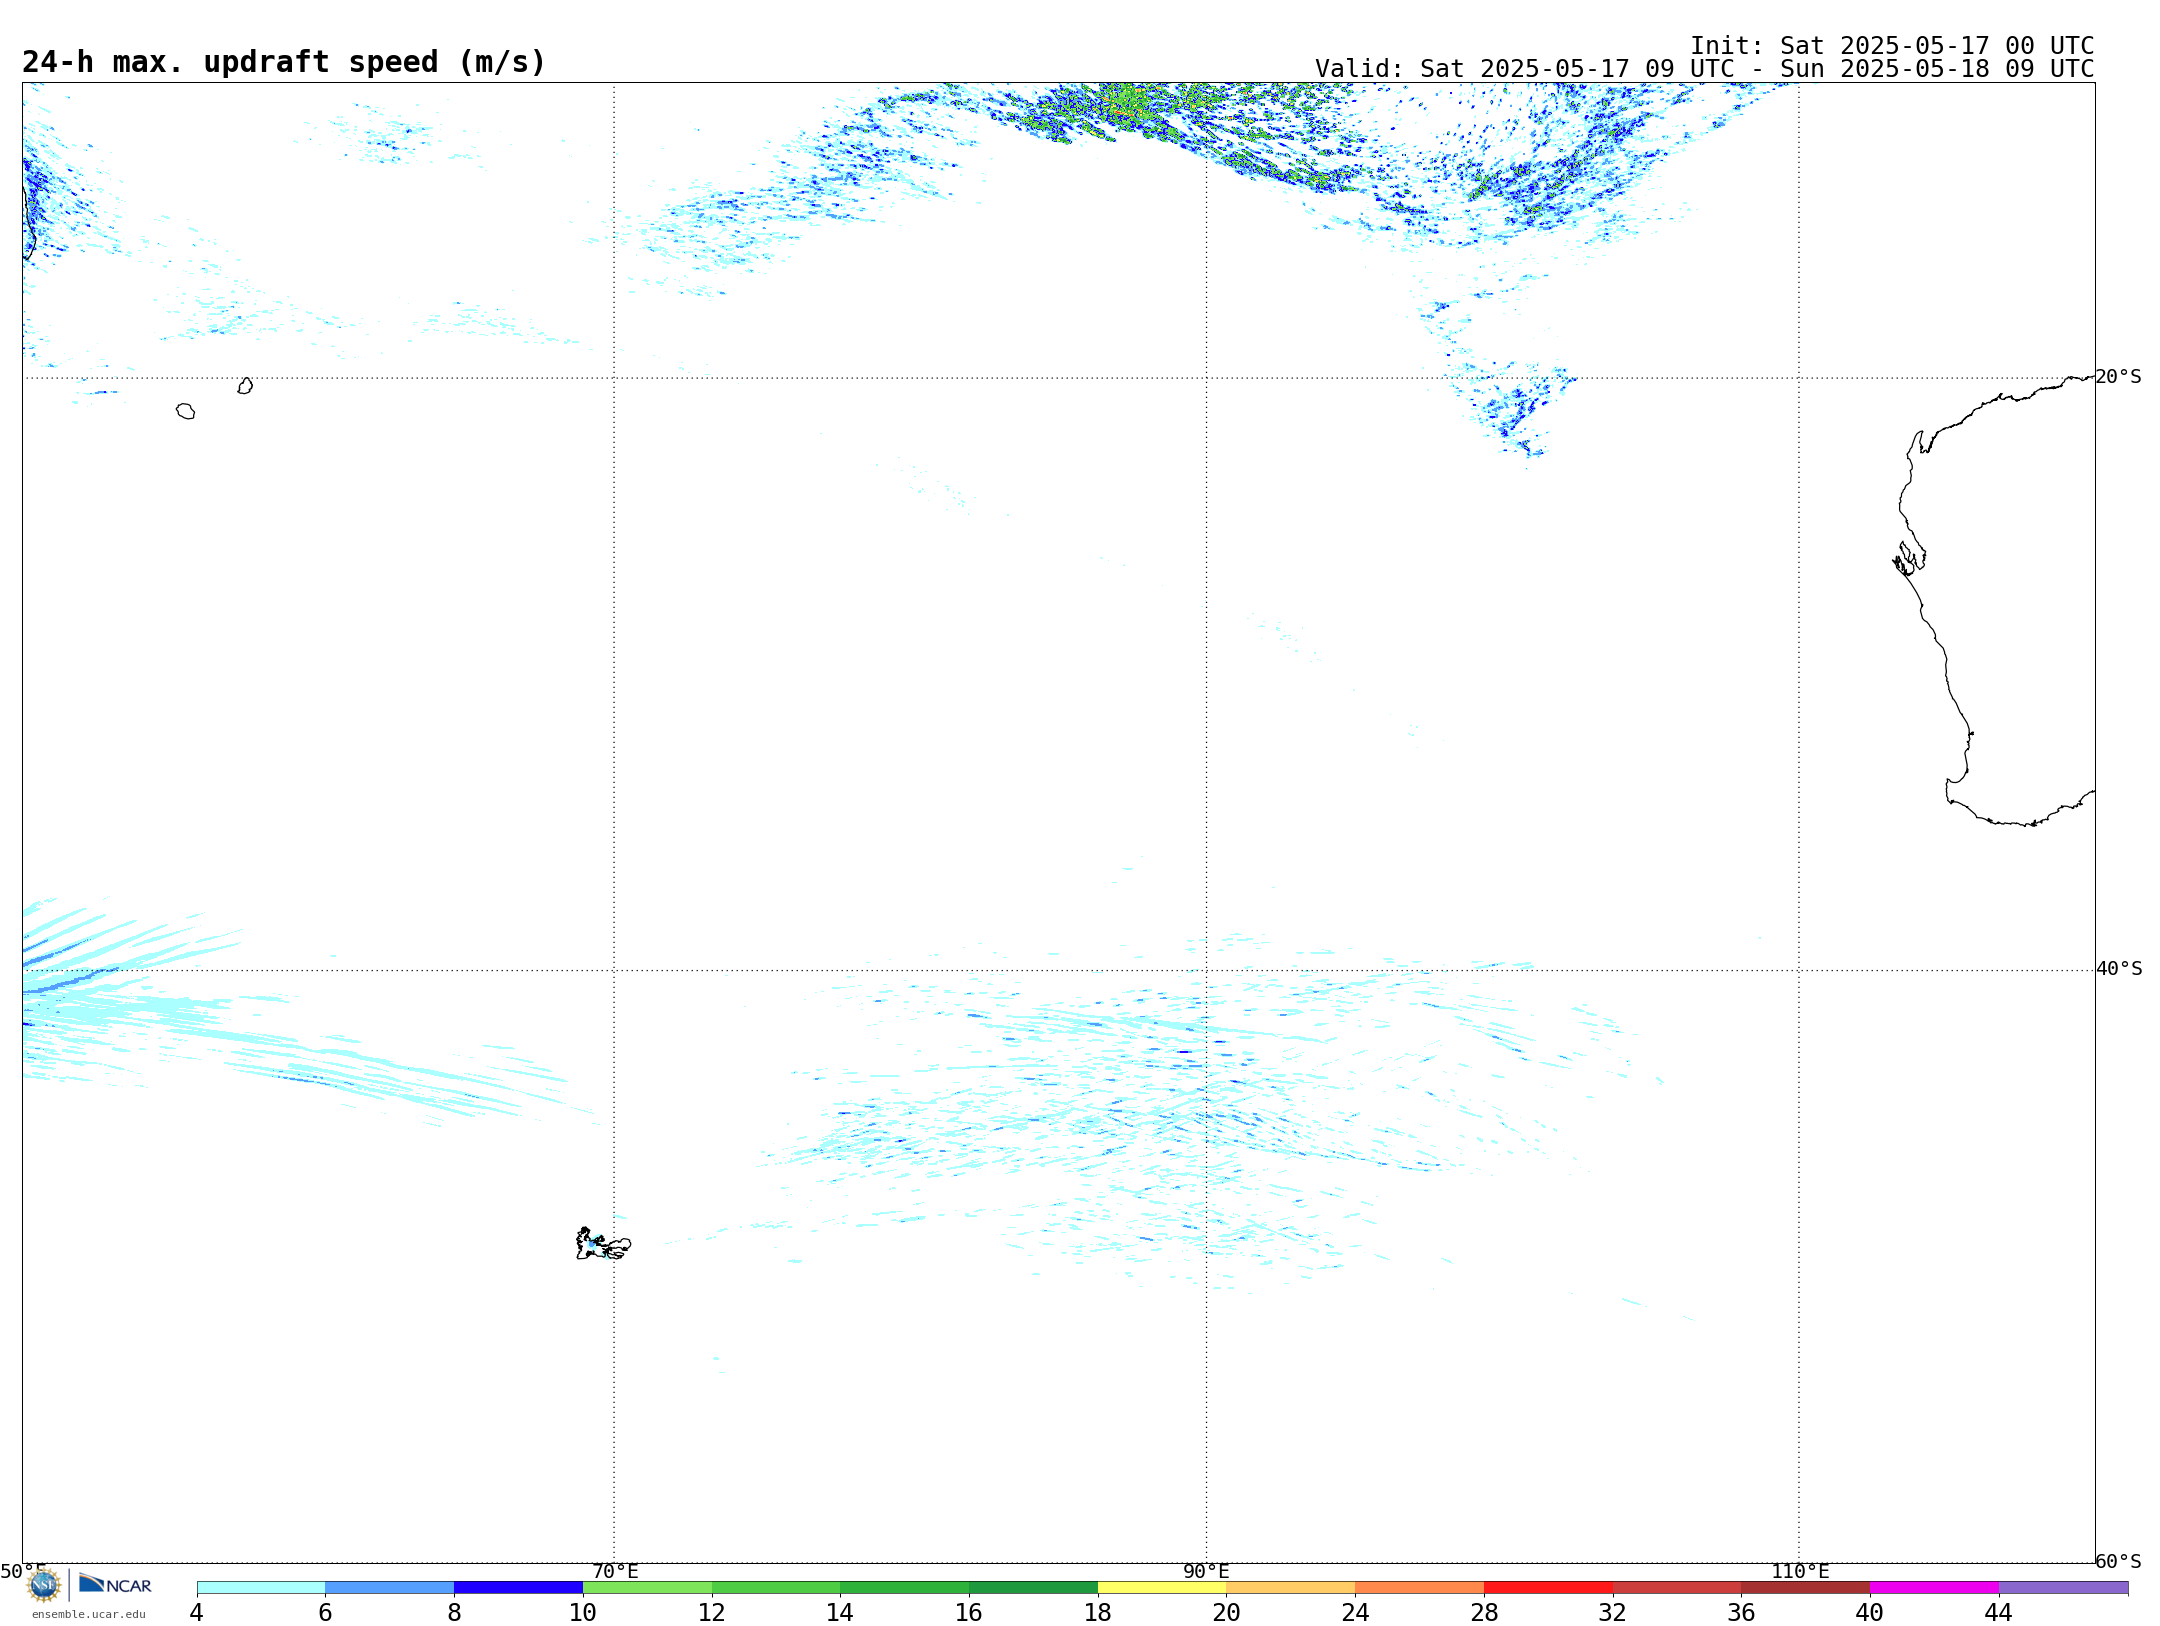Click the 40°S latitude label
This screenshot has width=2160, height=1626.
[2119, 969]
